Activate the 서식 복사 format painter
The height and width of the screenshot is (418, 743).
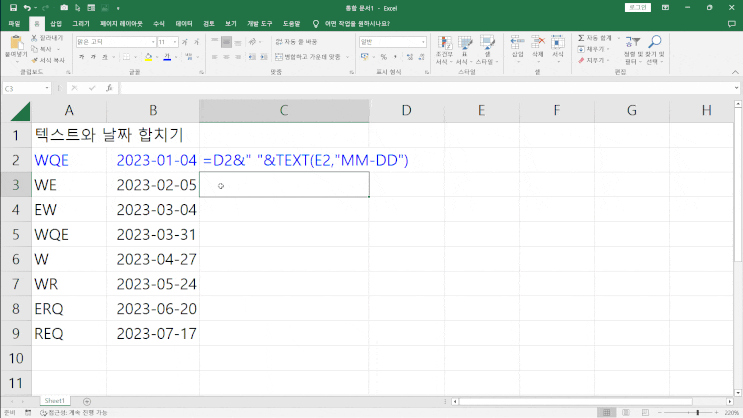click(48, 60)
